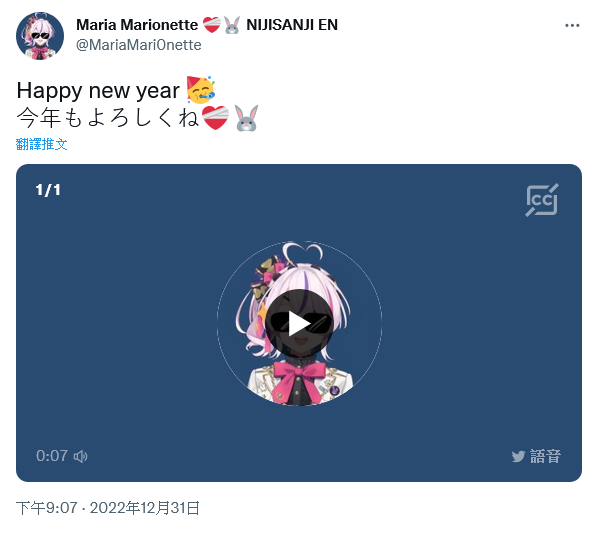Open Maria Marionette's profile avatar
This screenshot has width=598, height=534.
[40, 36]
